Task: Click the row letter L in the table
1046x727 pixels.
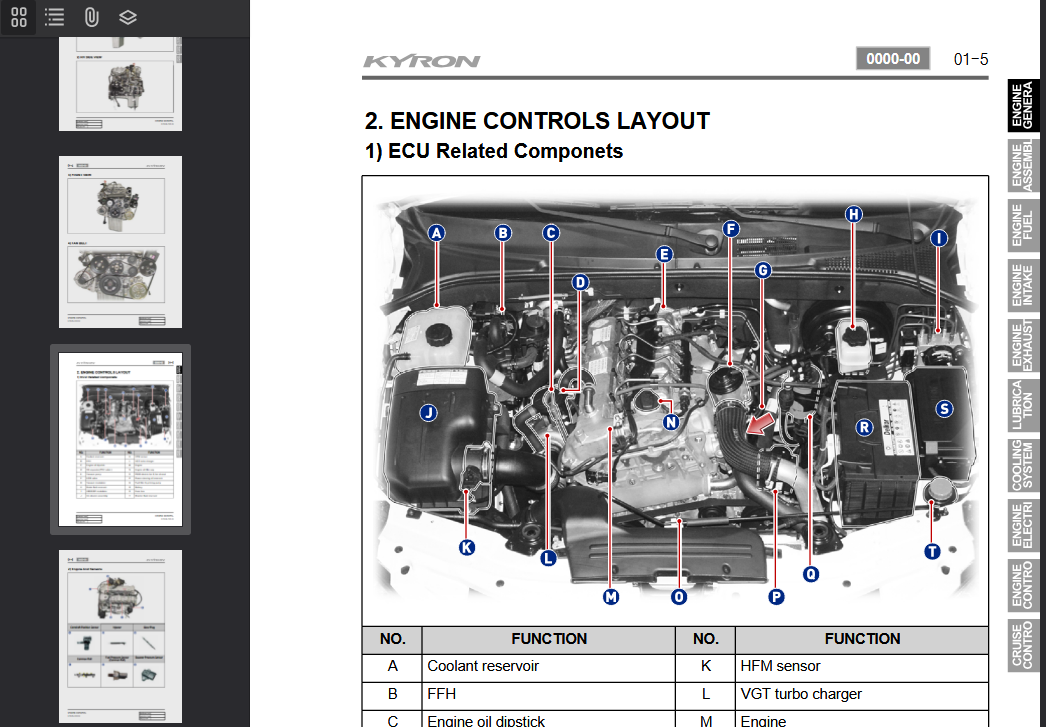Action: (705, 694)
